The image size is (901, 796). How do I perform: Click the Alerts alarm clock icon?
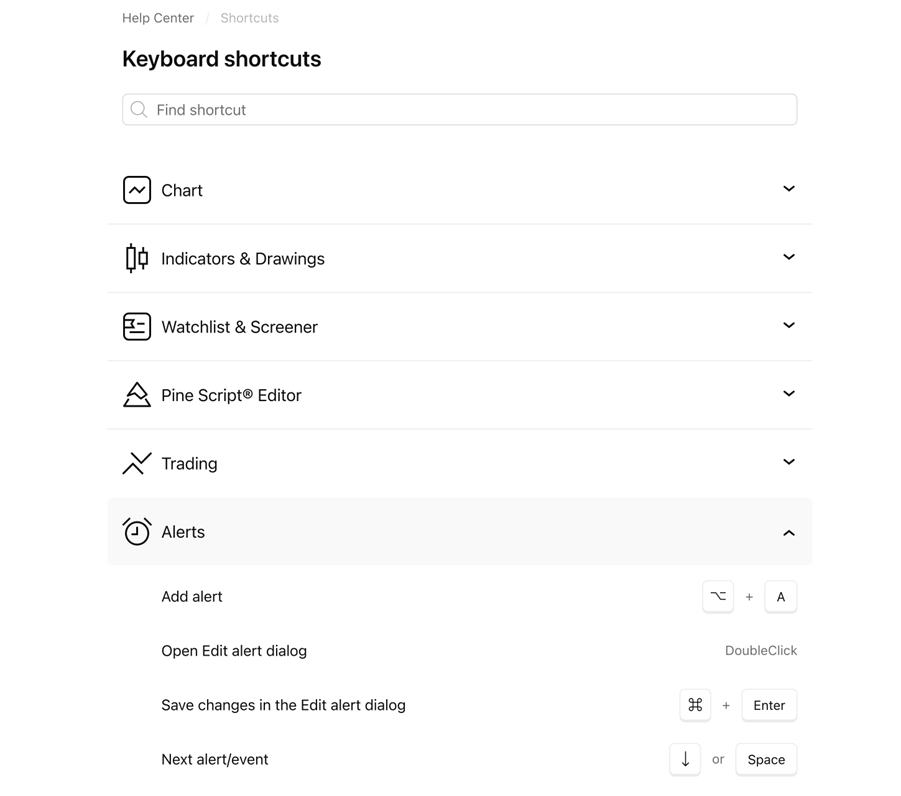[x=137, y=532]
